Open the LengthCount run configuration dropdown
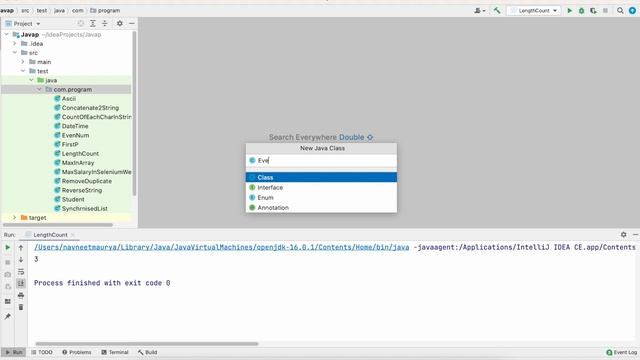The width and height of the screenshot is (640, 360). [534, 11]
